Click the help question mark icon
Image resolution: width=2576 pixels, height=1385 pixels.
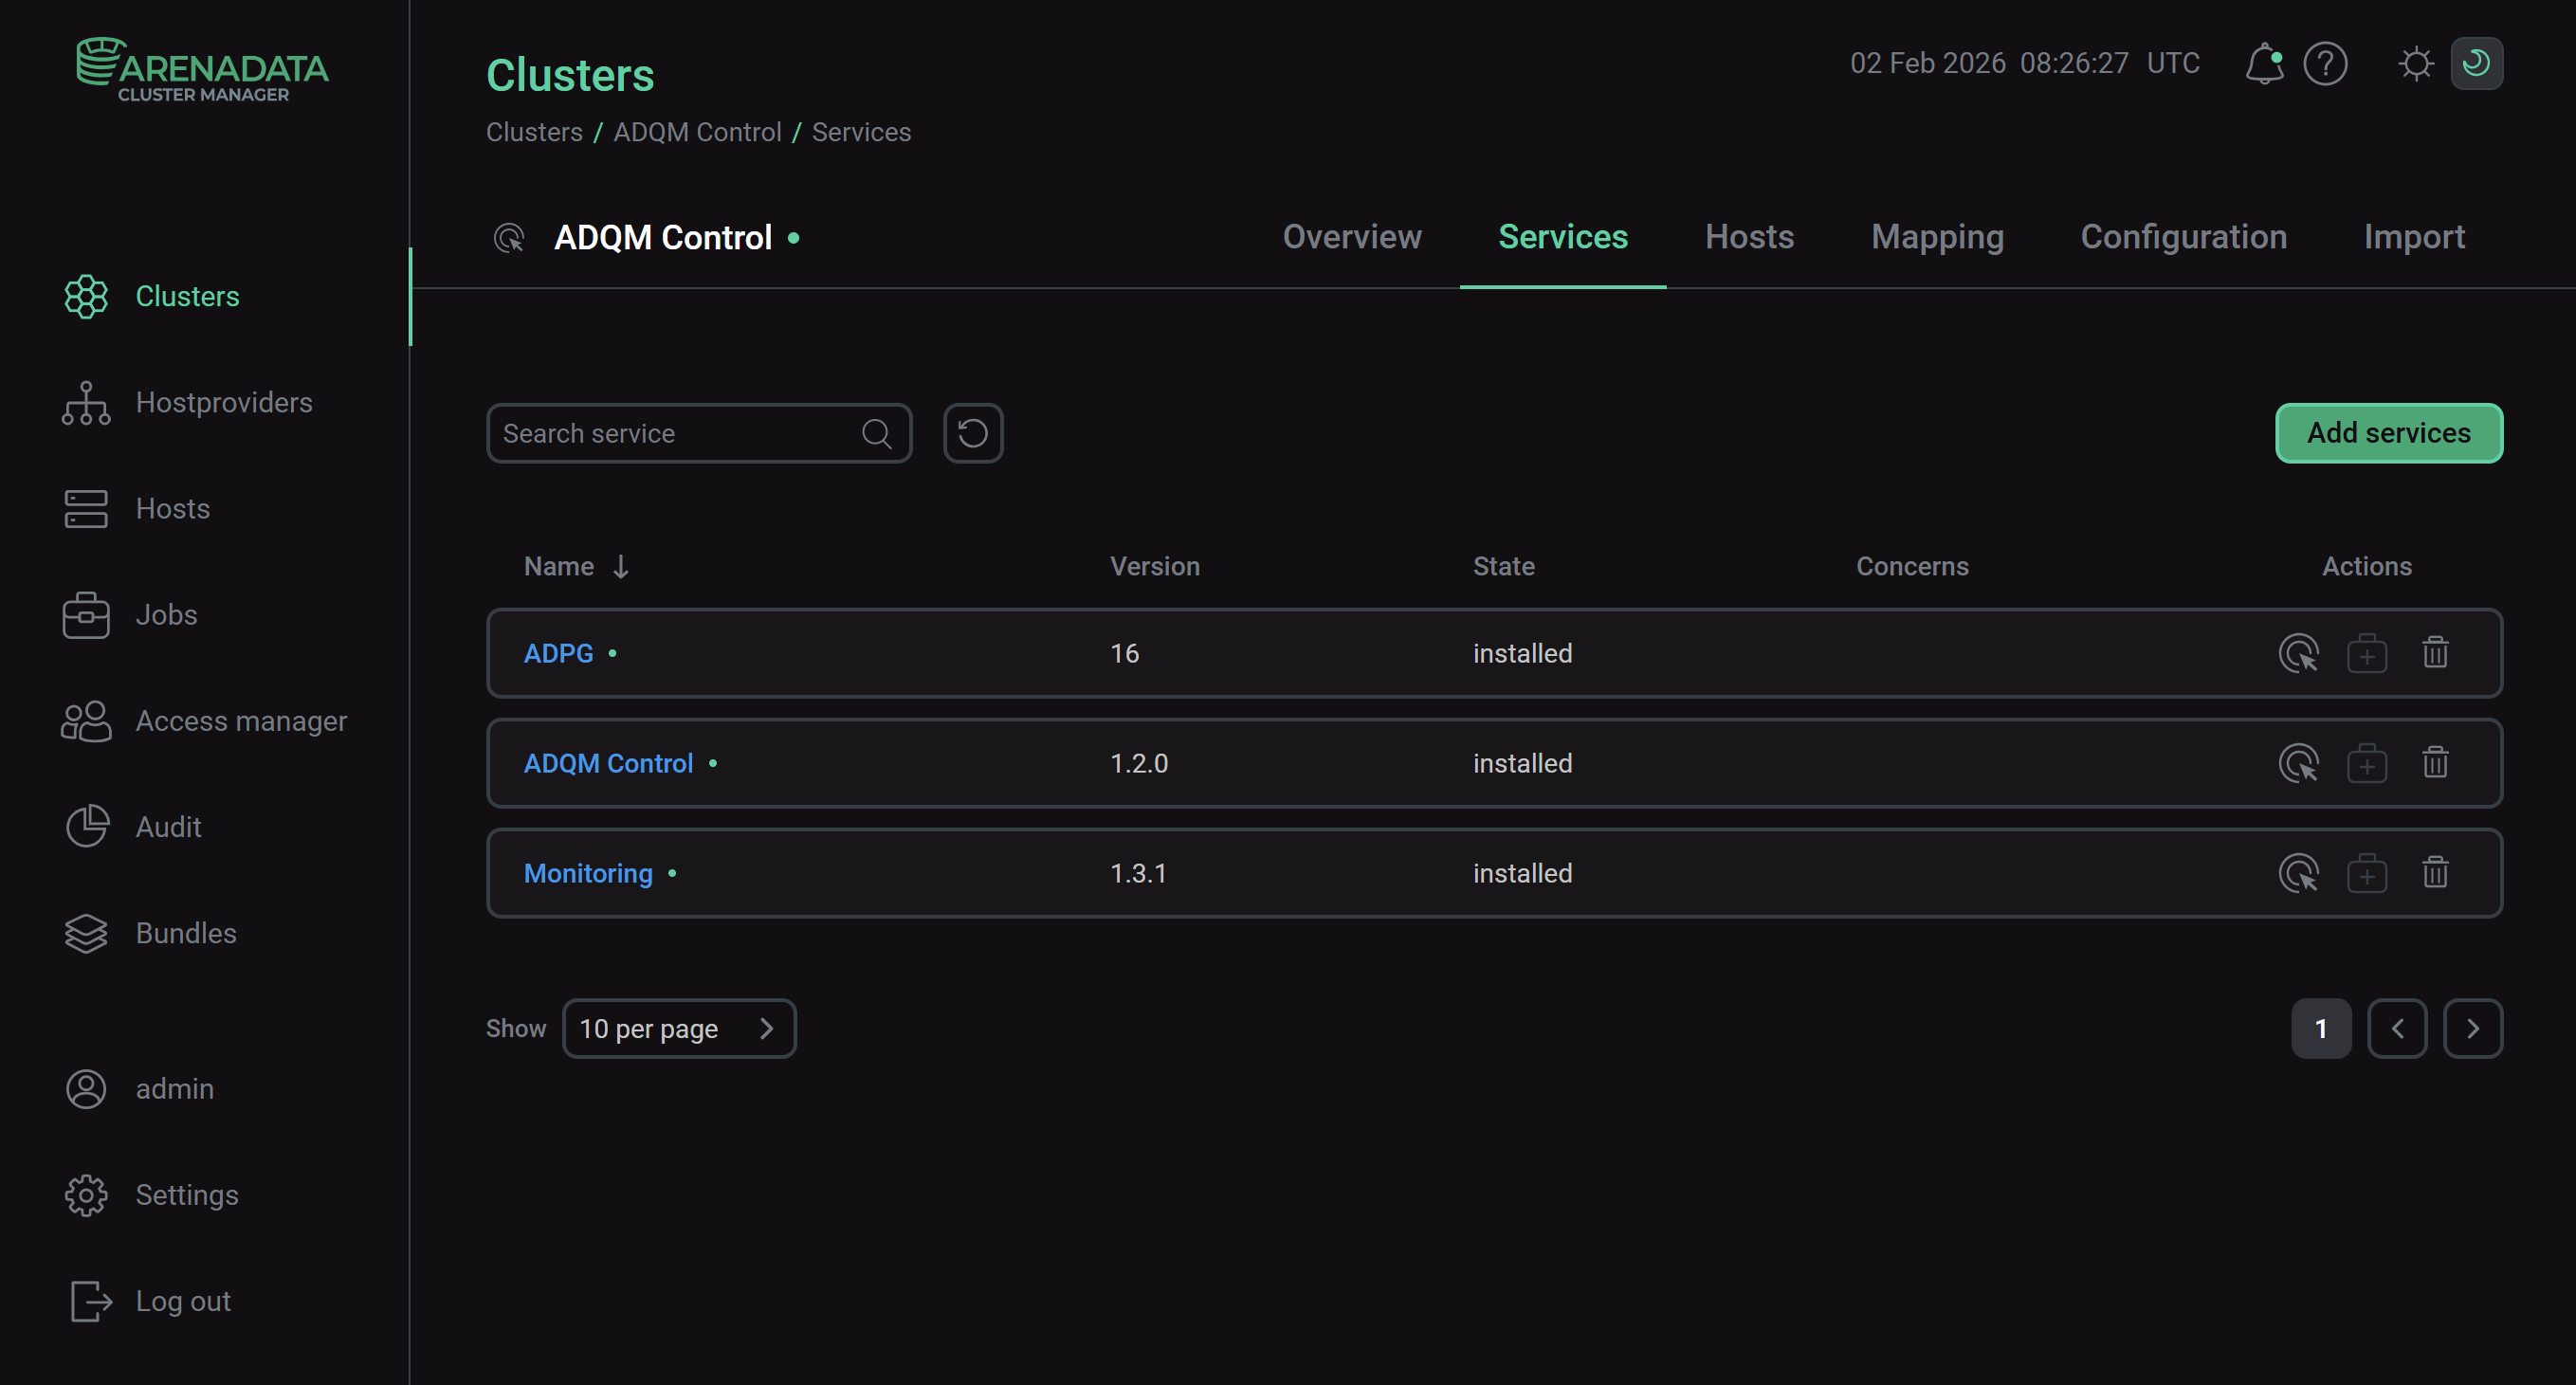[x=2325, y=64]
